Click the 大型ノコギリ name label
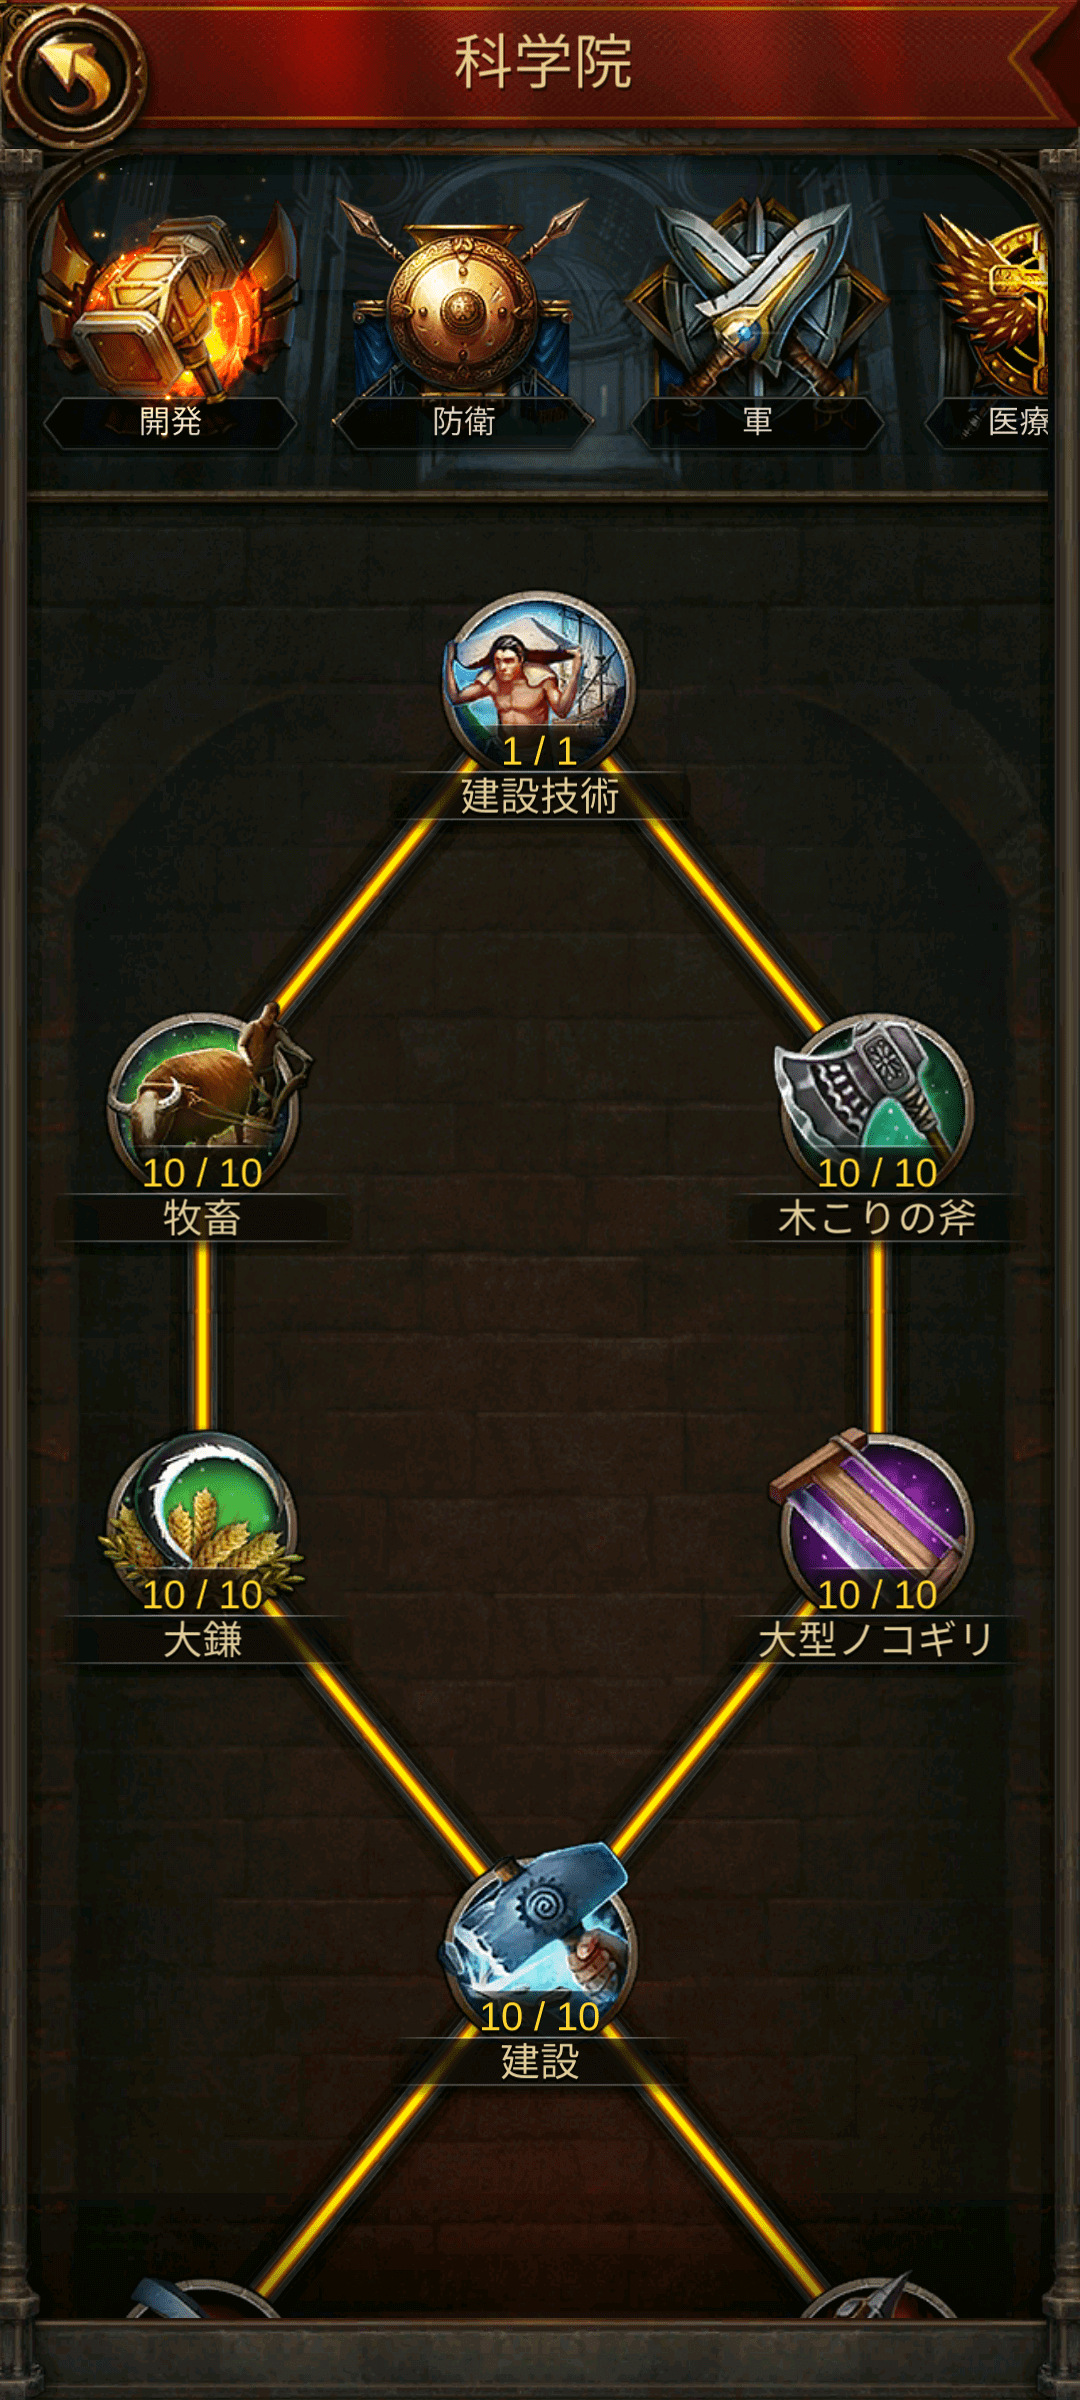Screen dimensions: 1080x2400 (876, 1641)
